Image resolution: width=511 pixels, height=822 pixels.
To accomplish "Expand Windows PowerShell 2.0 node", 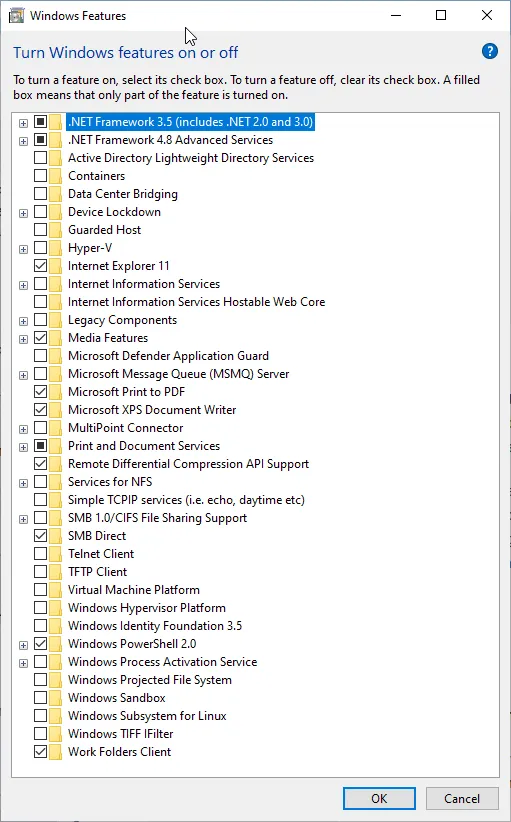I will click(23, 645).
